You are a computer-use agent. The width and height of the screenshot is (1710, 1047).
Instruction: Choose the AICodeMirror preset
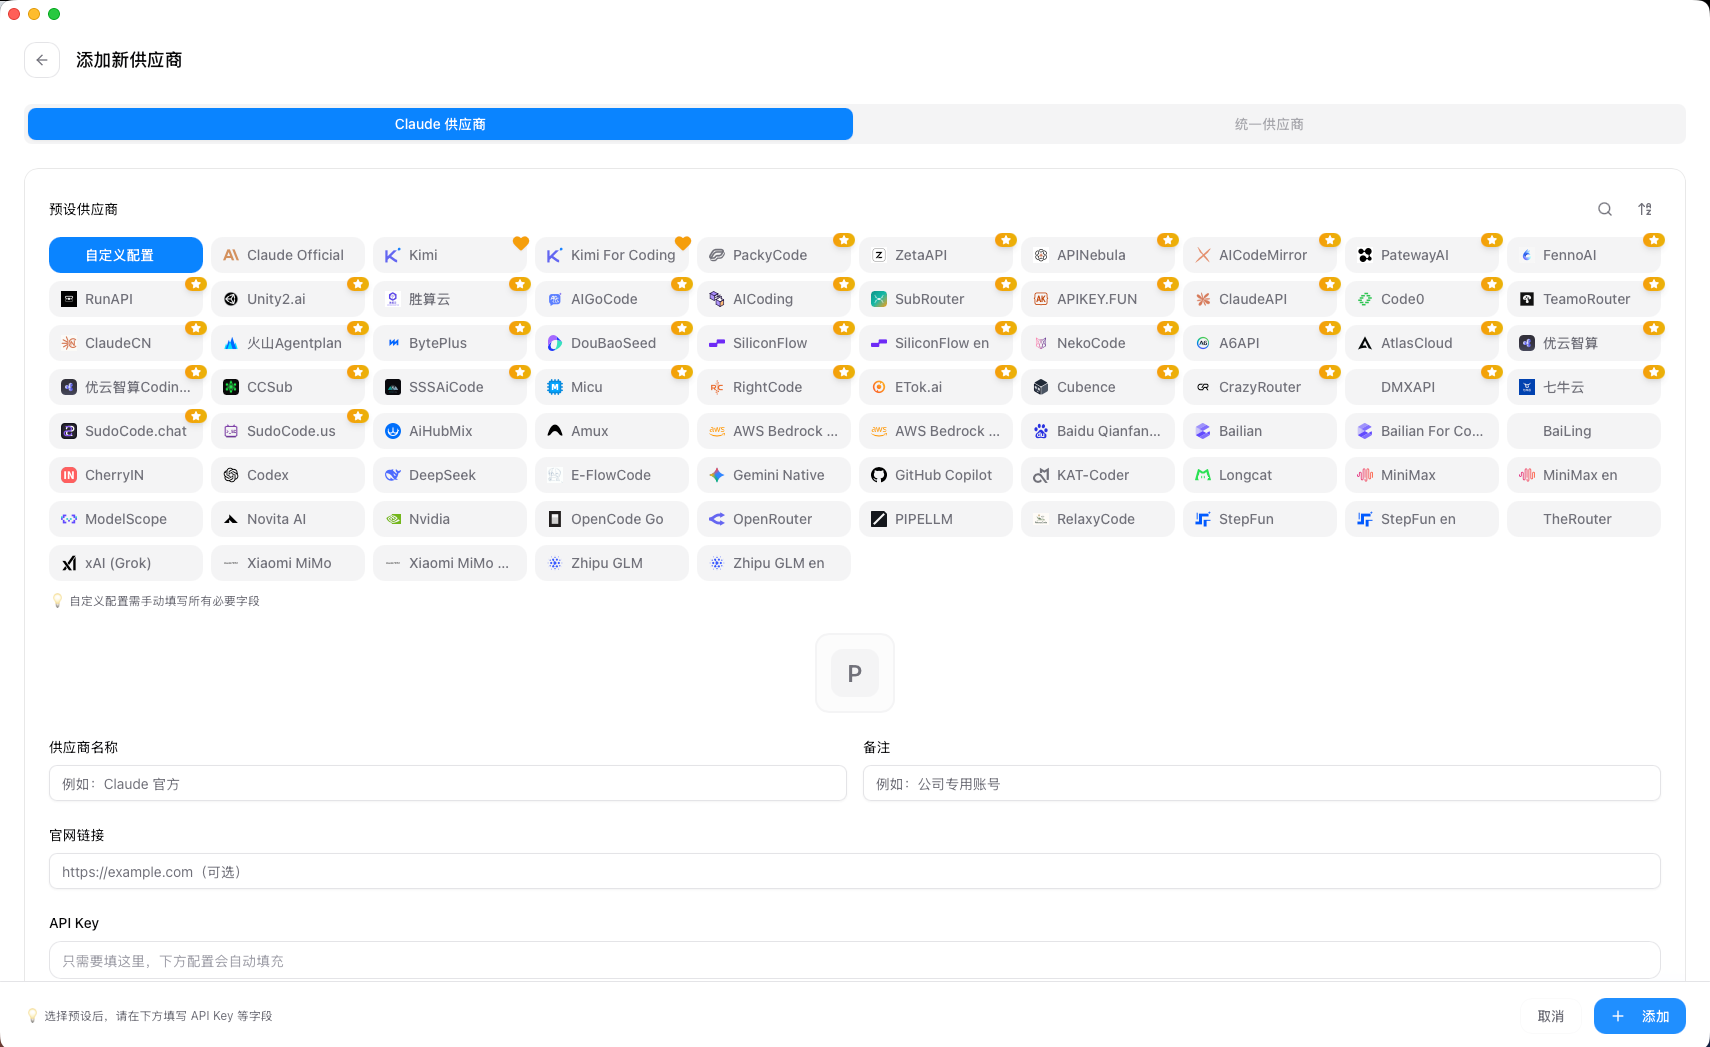[x=1260, y=255]
